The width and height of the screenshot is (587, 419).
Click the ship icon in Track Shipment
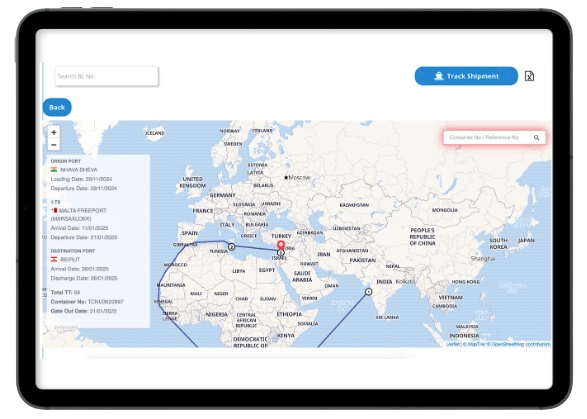439,76
